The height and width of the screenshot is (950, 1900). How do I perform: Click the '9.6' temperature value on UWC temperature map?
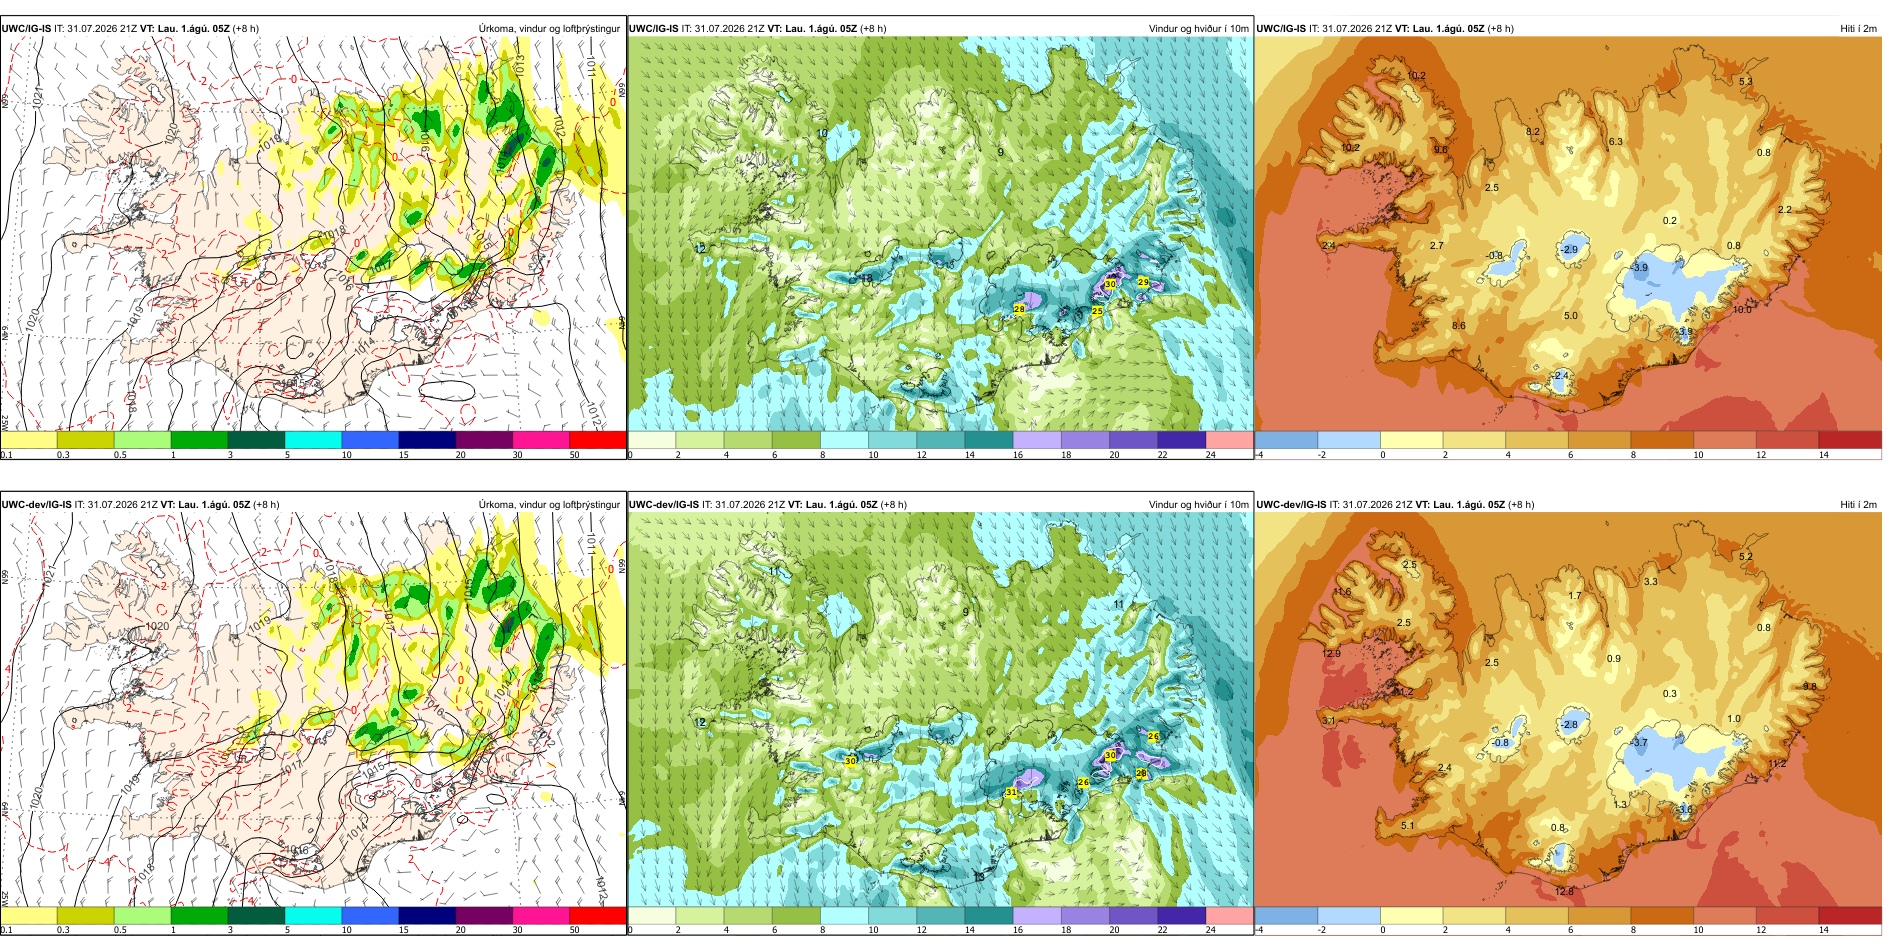point(1440,150)
